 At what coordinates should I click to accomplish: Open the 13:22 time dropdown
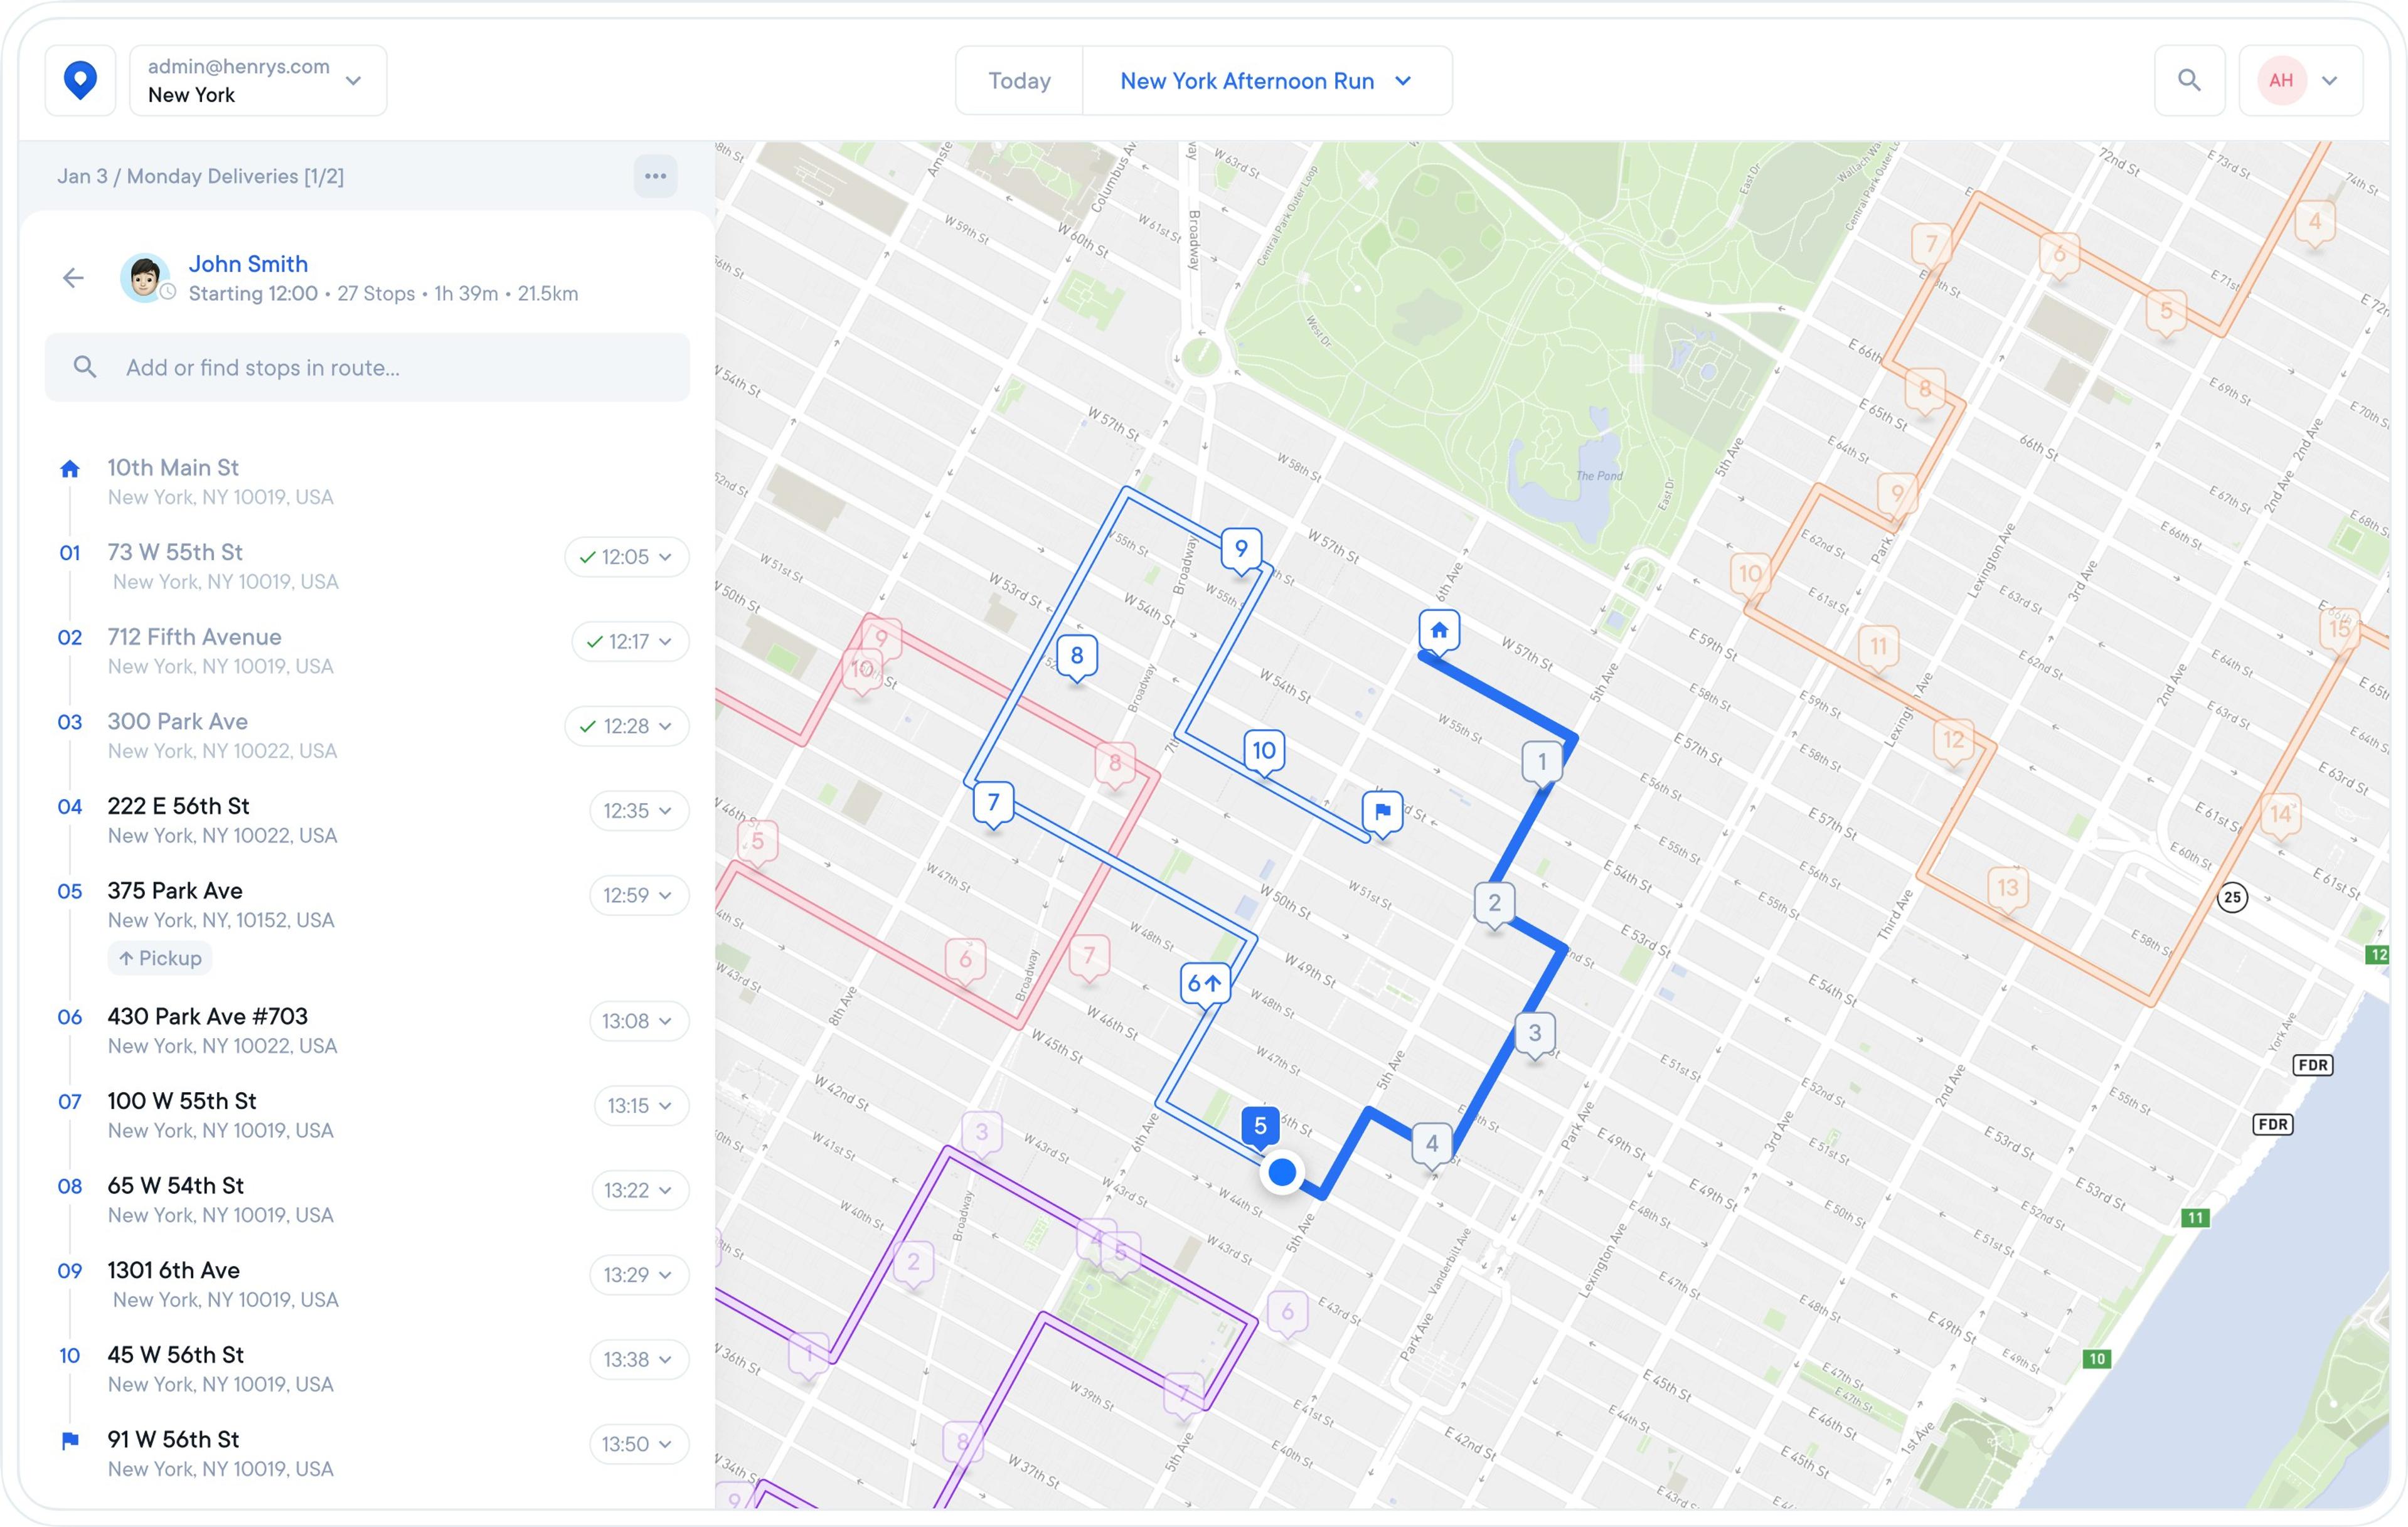tap(640, 1190)
